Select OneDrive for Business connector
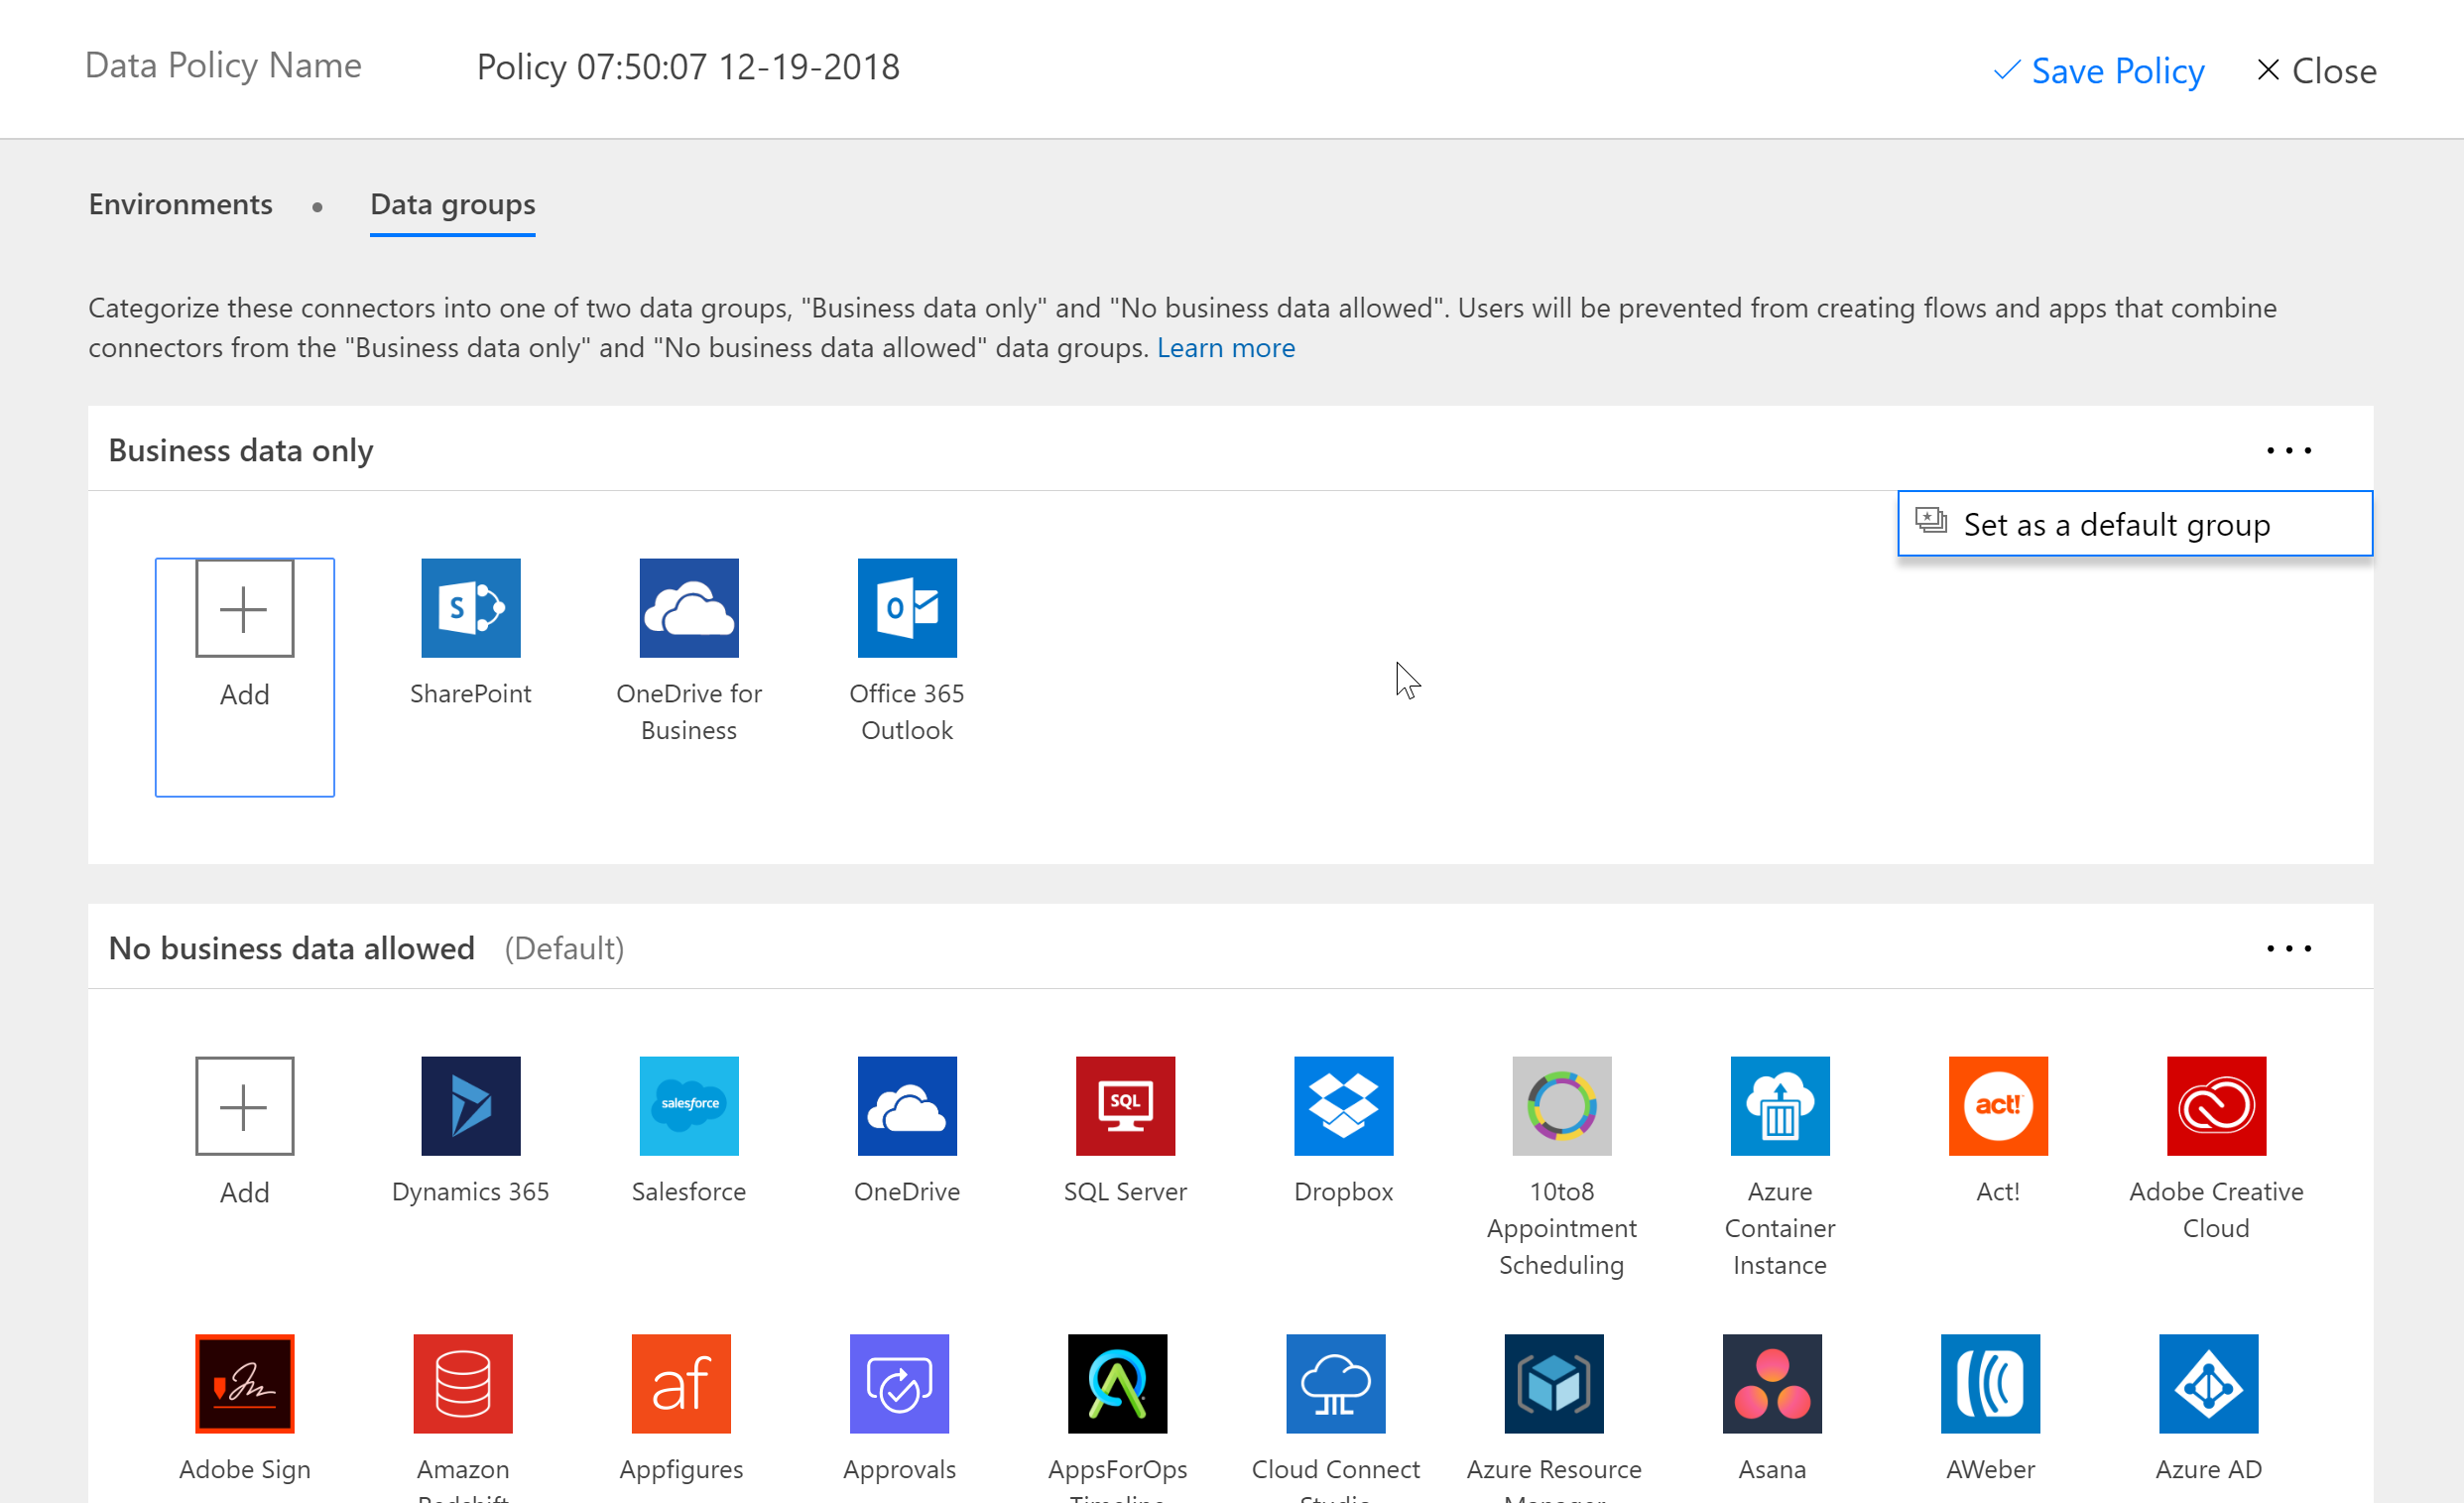The image size is (2464, 1503). tap(688, 608)
